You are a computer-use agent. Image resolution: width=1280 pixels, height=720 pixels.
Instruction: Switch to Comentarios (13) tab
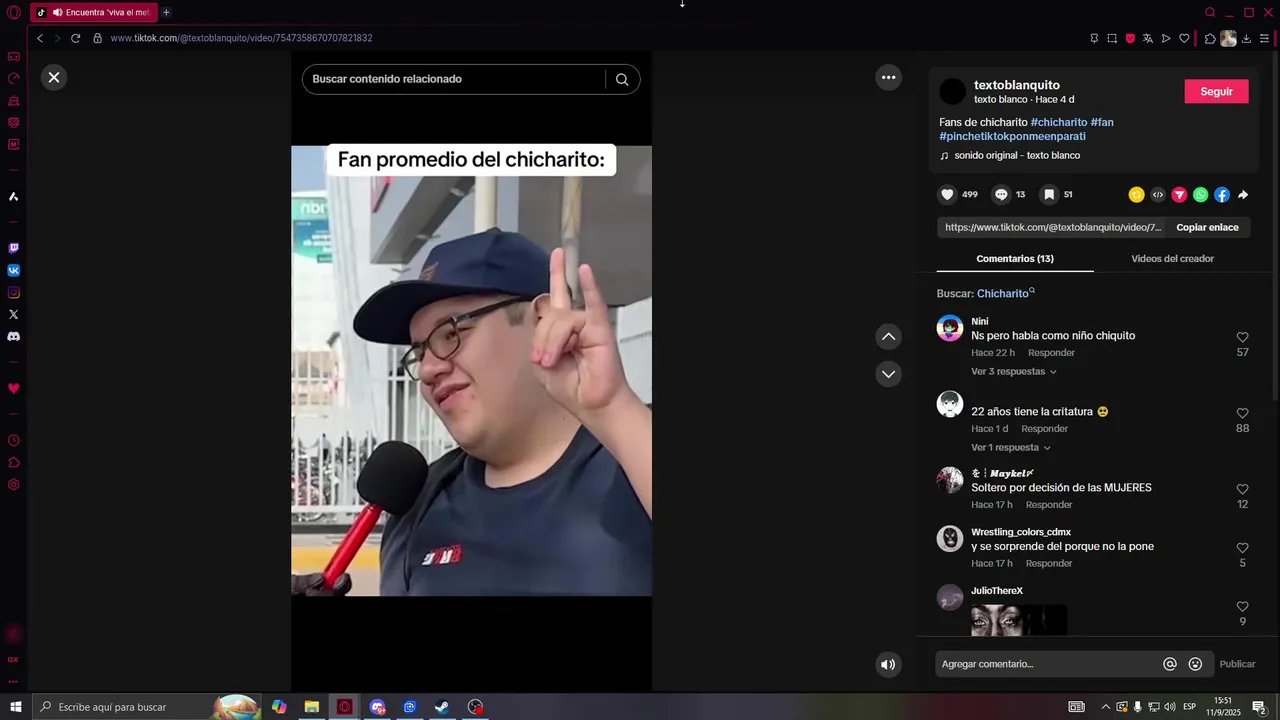(x=1015, y=258)
